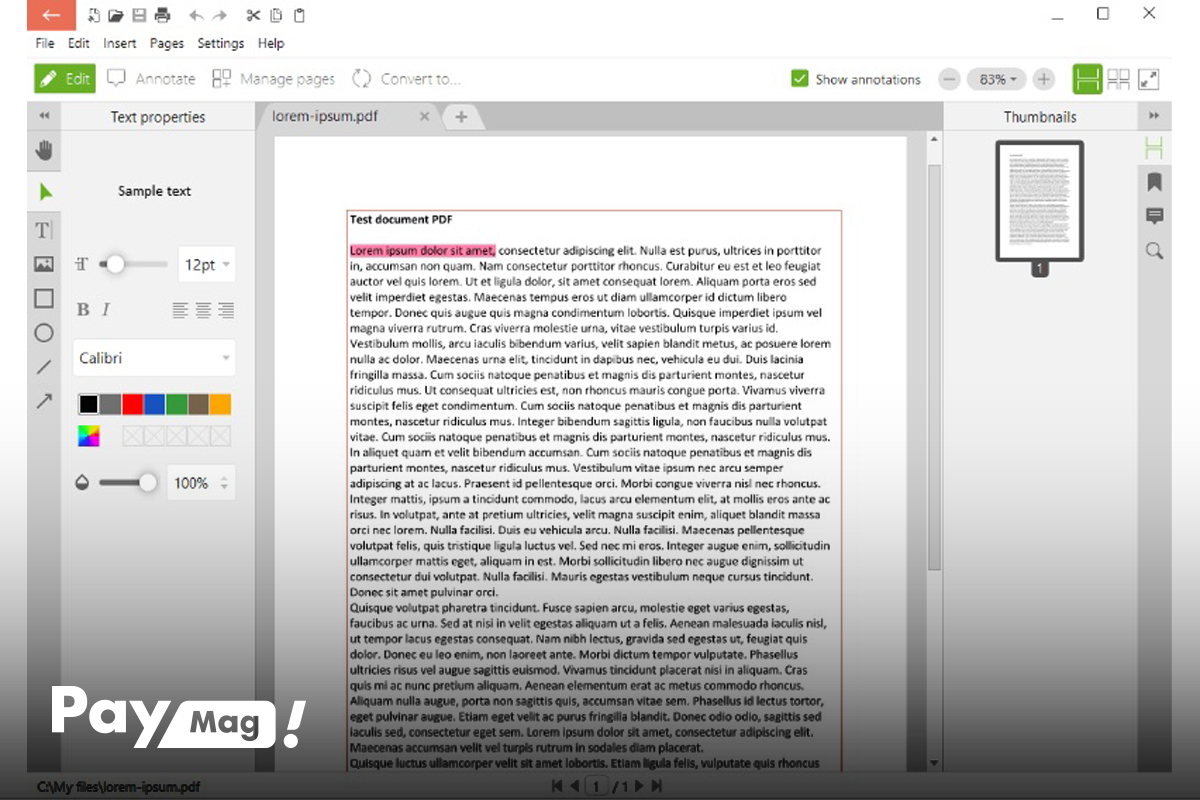The width and height of the screenshot is (1200, 800).
Task: Open the Bookmarks panel icon
Action: 1154,182
